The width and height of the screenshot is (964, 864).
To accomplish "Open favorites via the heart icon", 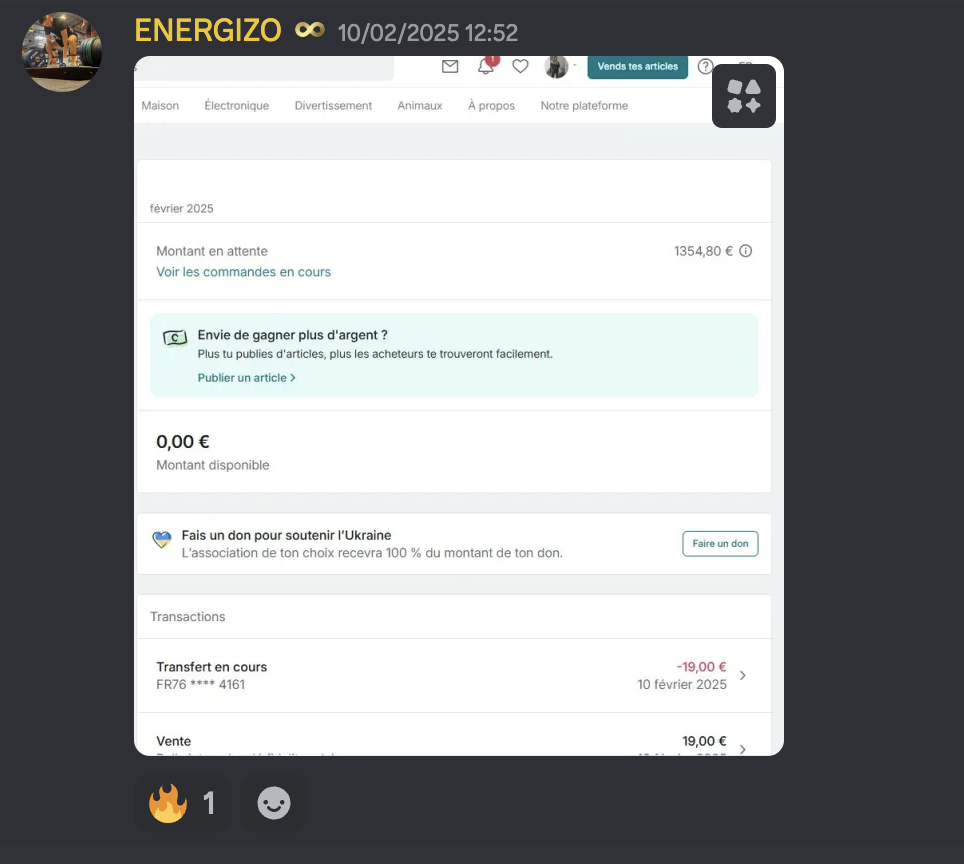I will [520, 67].
